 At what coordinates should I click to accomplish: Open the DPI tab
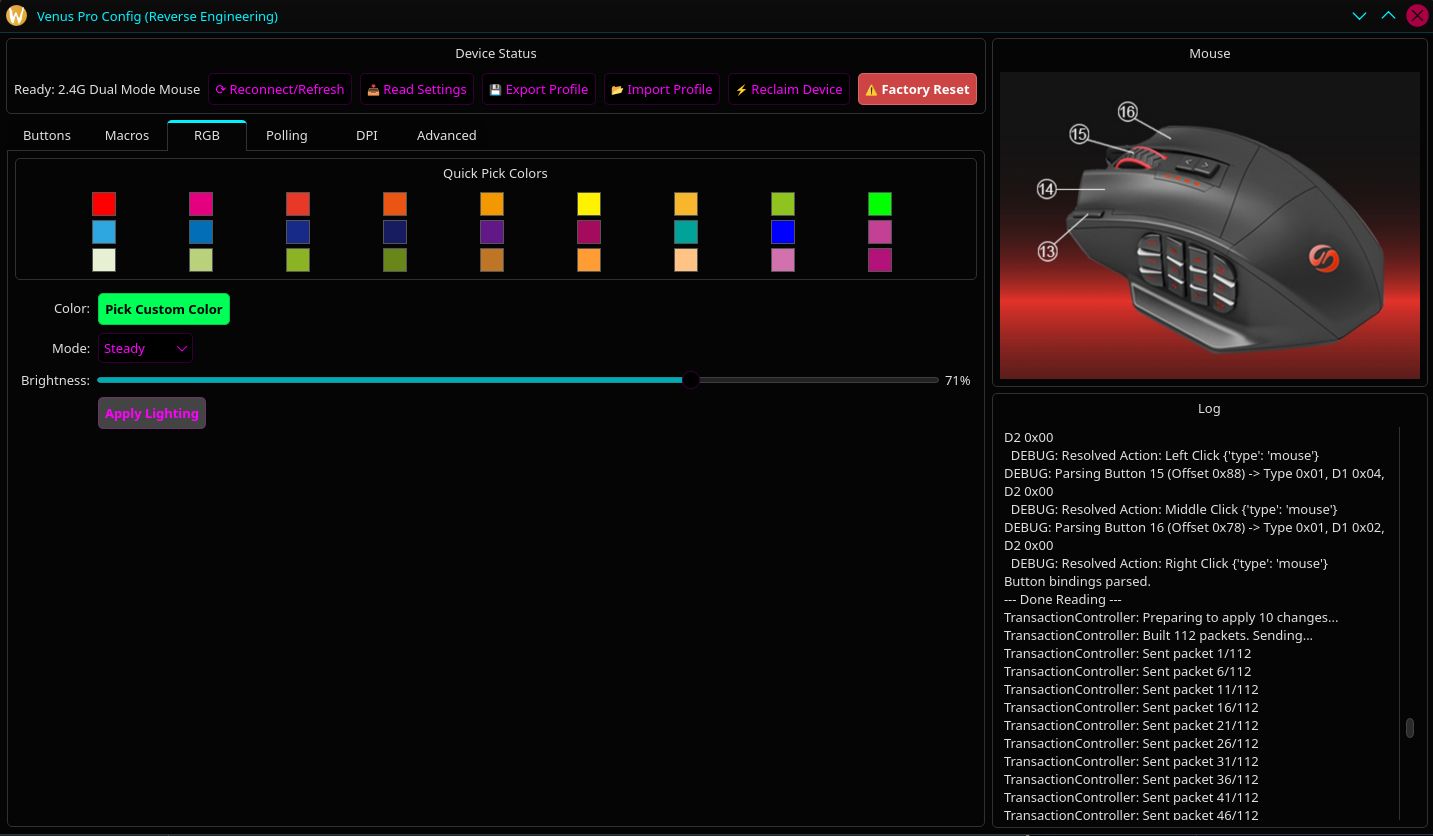367,135
